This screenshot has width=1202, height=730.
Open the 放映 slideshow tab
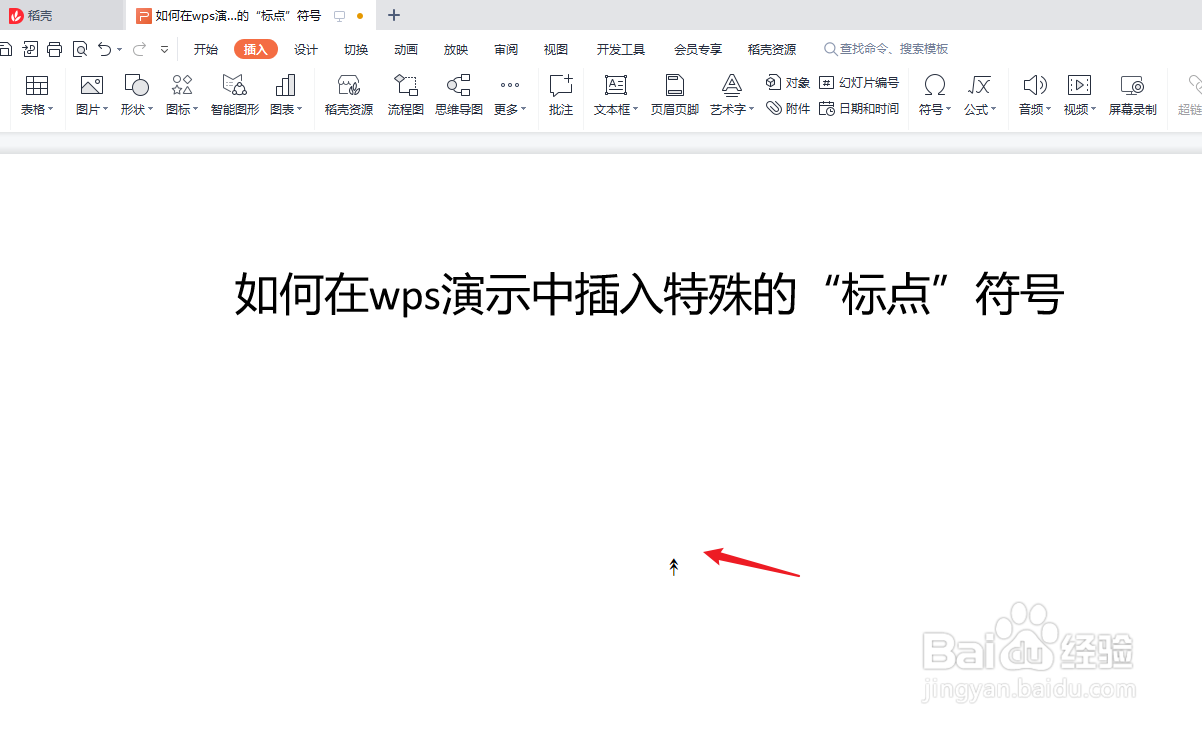455,48
